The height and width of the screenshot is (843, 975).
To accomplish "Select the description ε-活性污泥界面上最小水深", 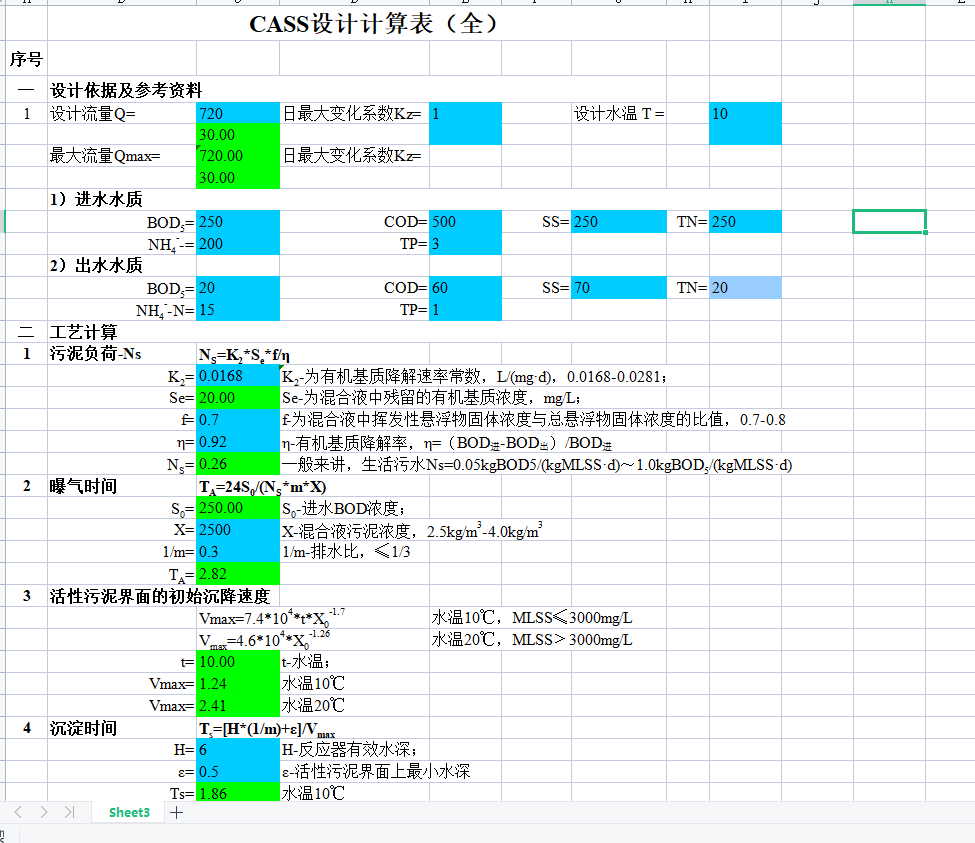I will pyautogui.click(x=376, y=772).
